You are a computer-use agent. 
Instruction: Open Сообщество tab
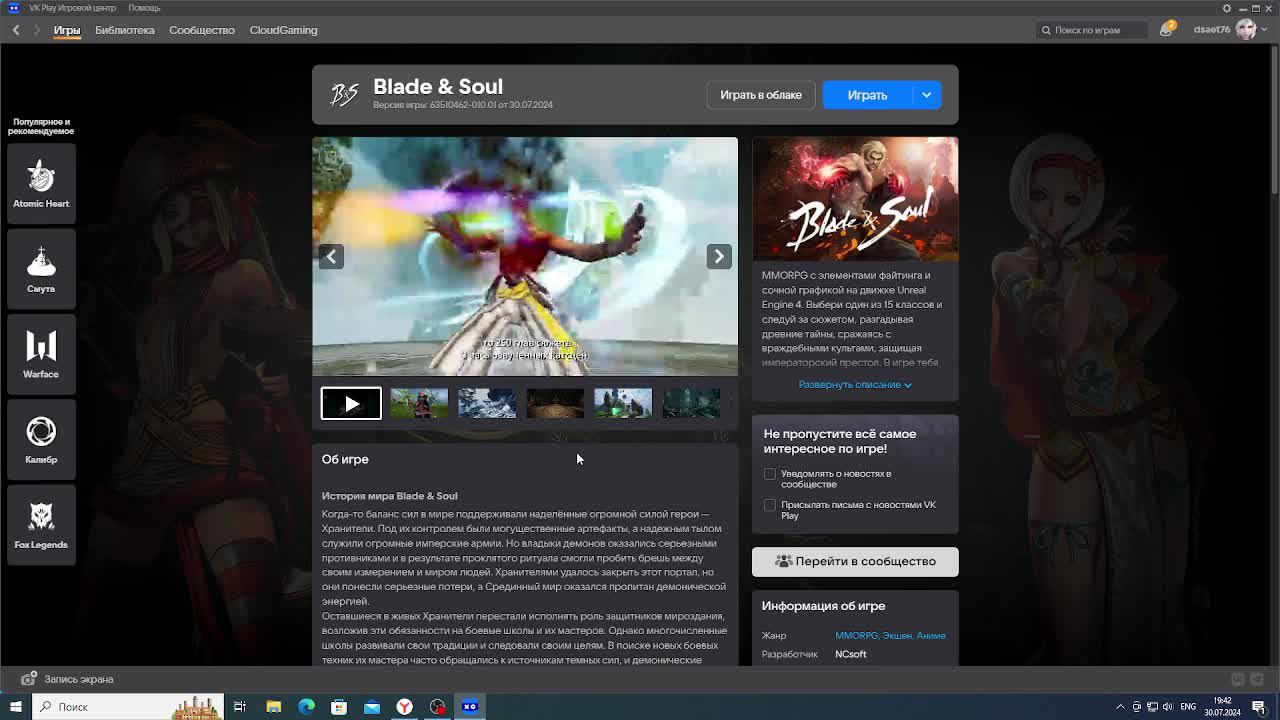coord(202,30)
